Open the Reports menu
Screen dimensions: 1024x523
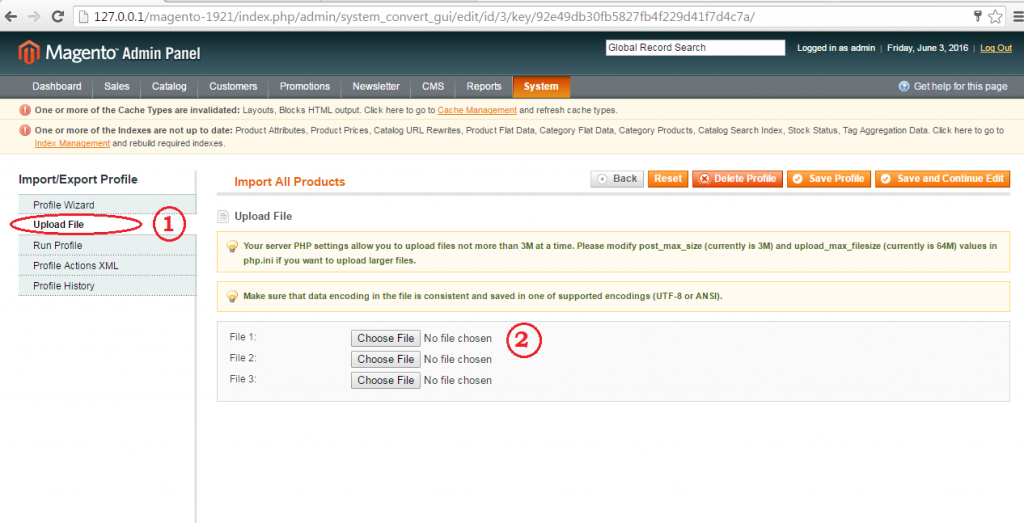(x=484, y=86)
